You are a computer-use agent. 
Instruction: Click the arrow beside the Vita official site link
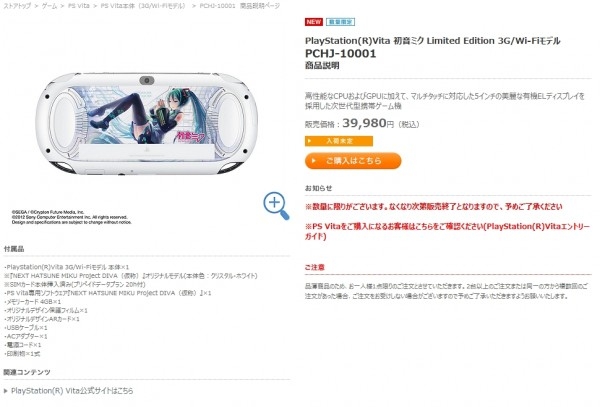6,391
